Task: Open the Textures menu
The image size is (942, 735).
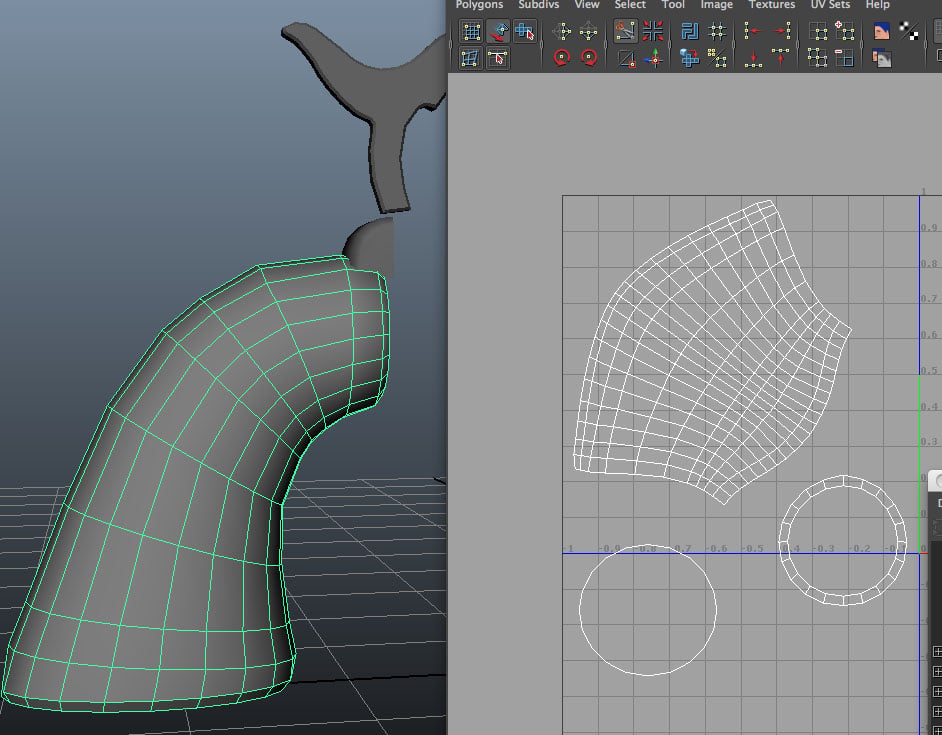Action: [x=771, y=5]
